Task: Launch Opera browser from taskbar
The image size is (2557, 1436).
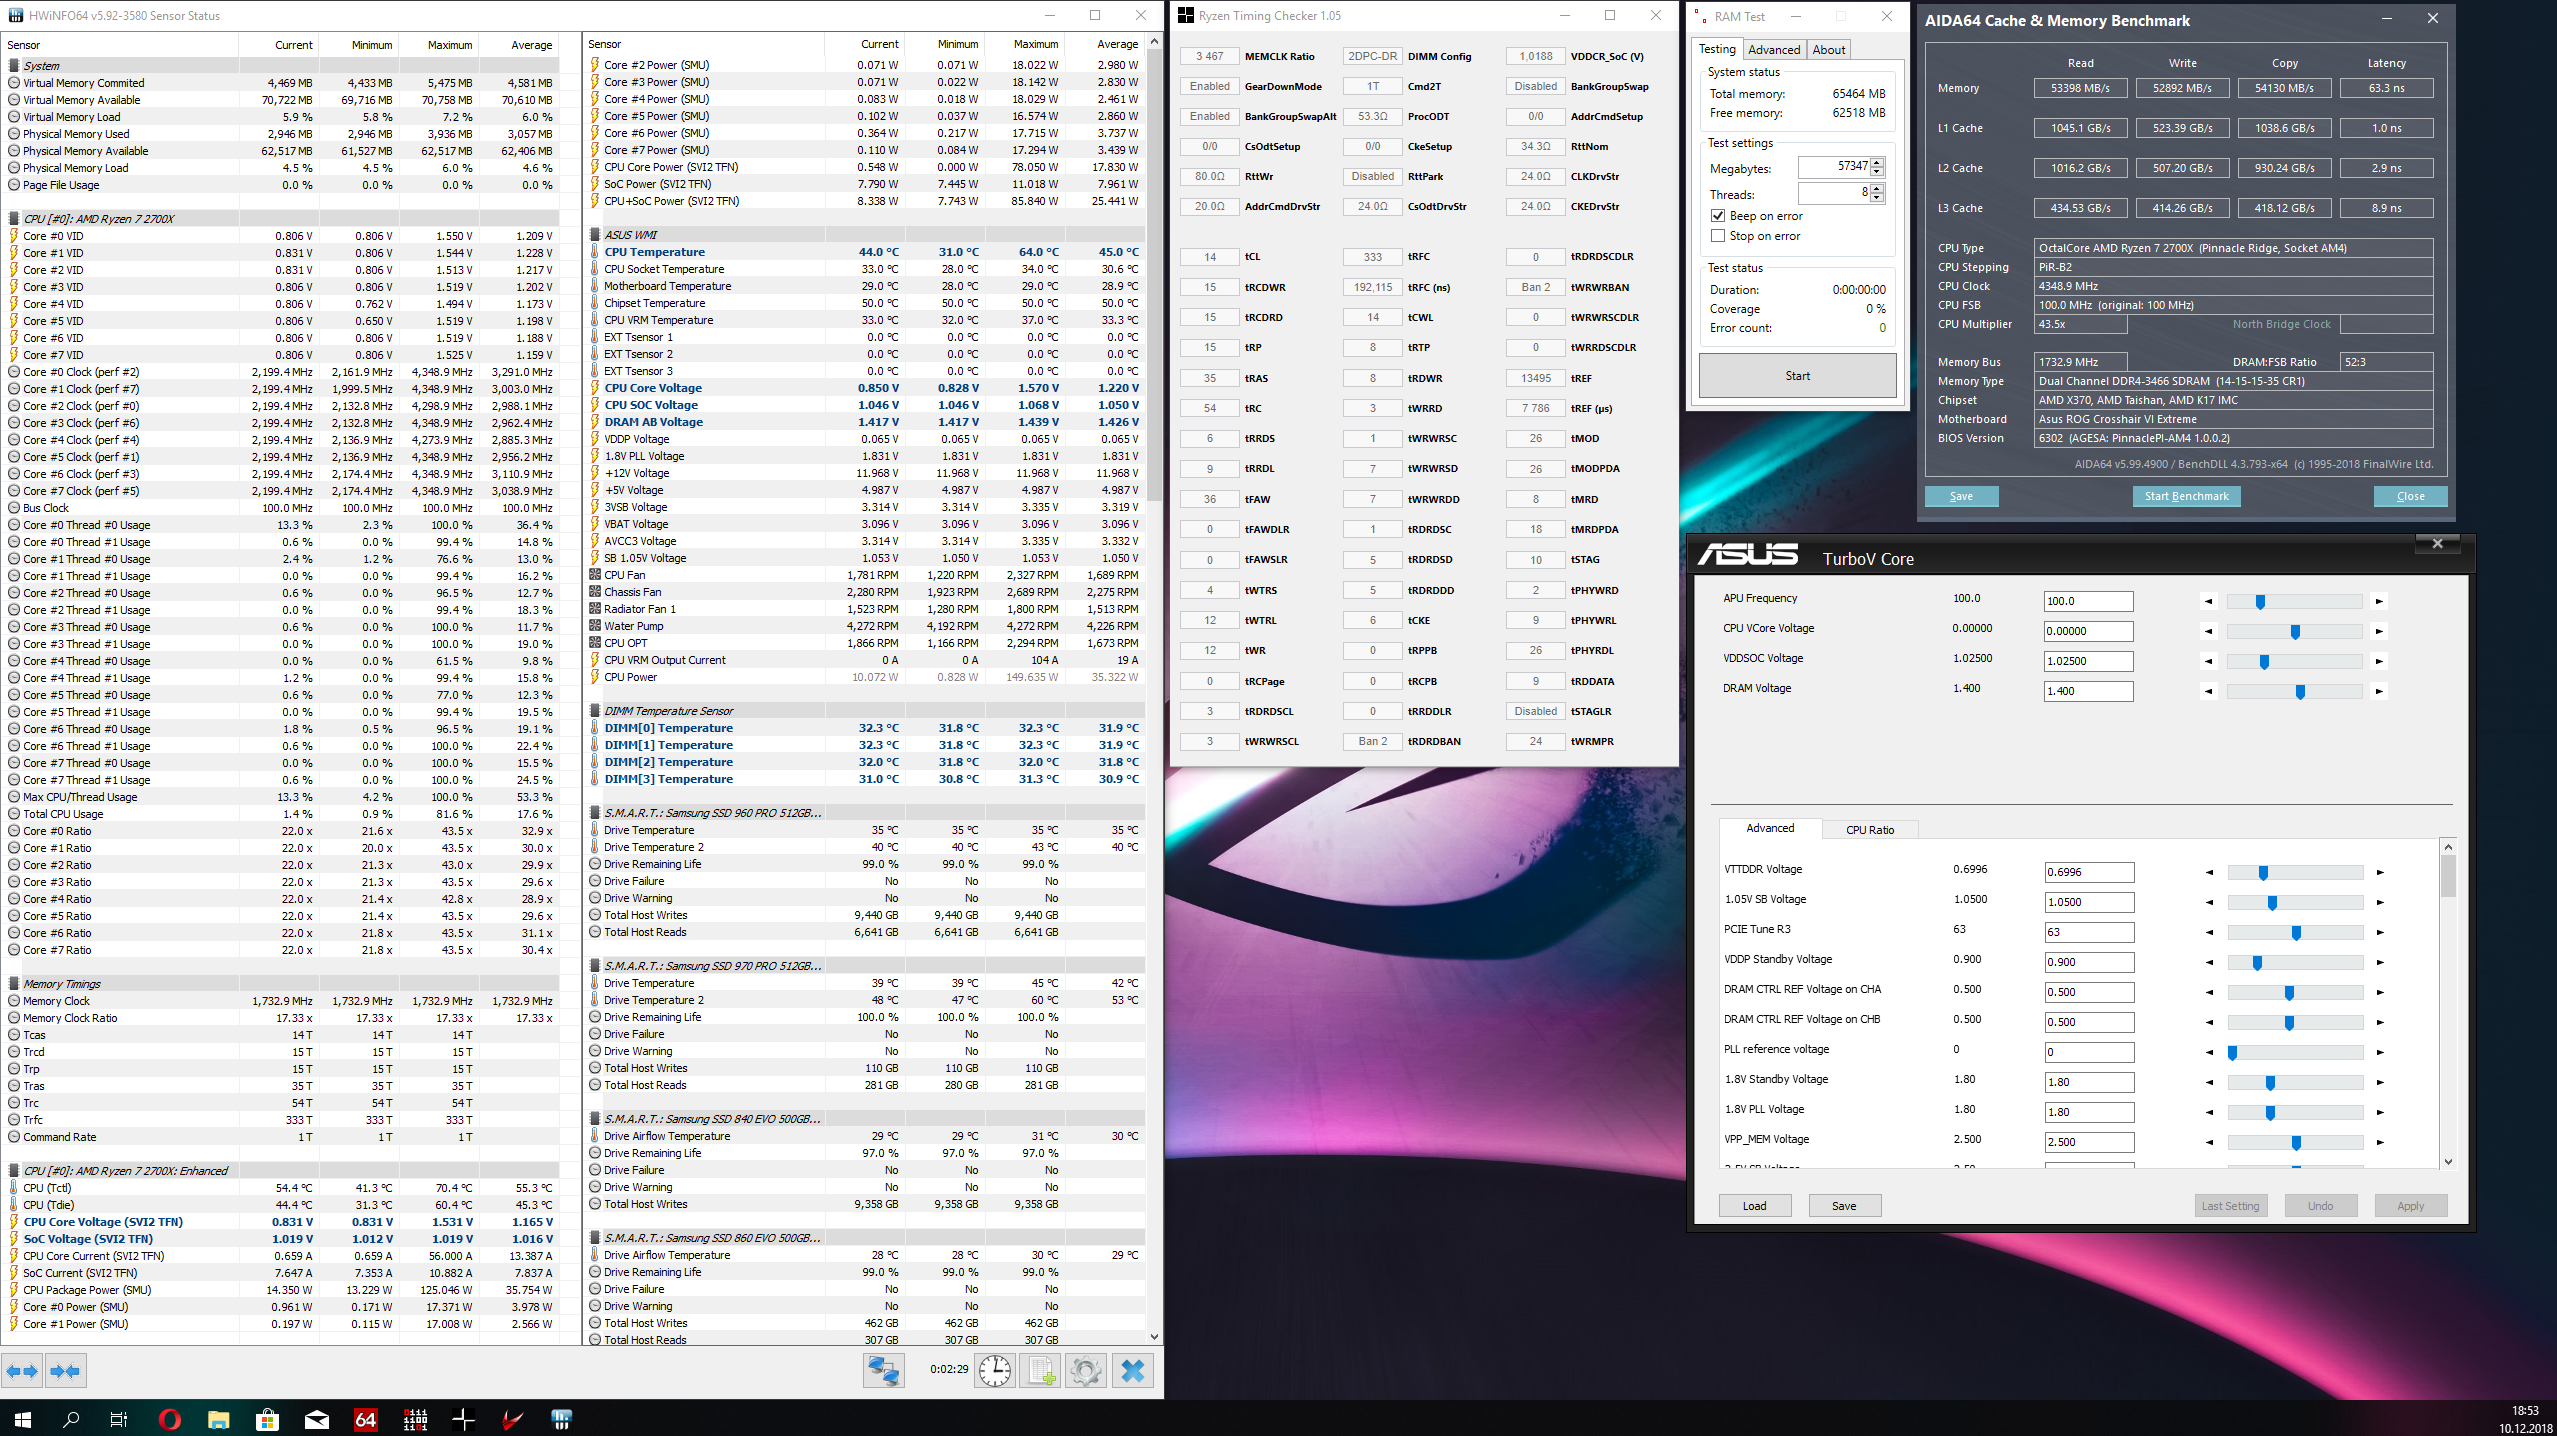Action: pos(169,1419)
